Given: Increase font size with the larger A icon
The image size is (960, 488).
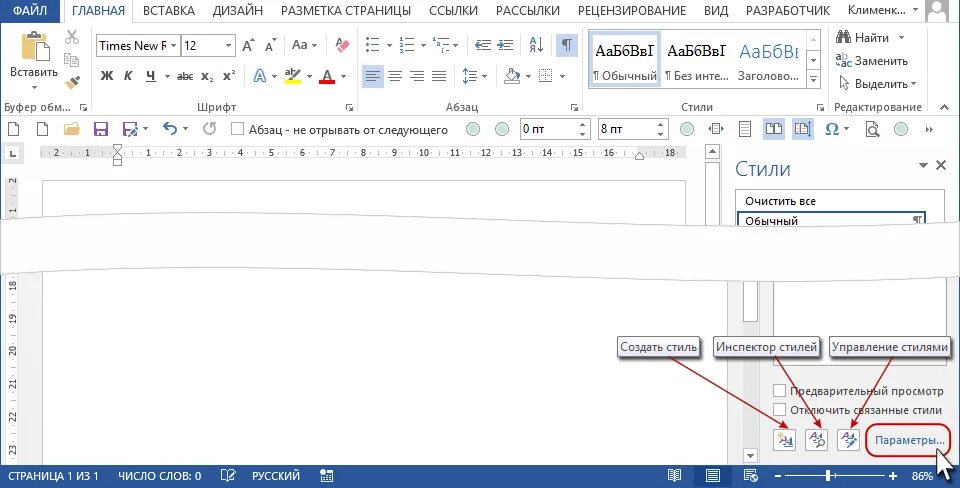Looking at the screenshot, I should 248,45.
